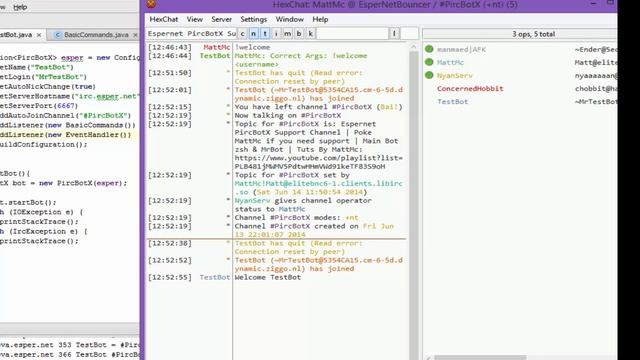The image size is (640, 360).
Task: Click NyanServ nick in operator status message
Action: (252, 201)
